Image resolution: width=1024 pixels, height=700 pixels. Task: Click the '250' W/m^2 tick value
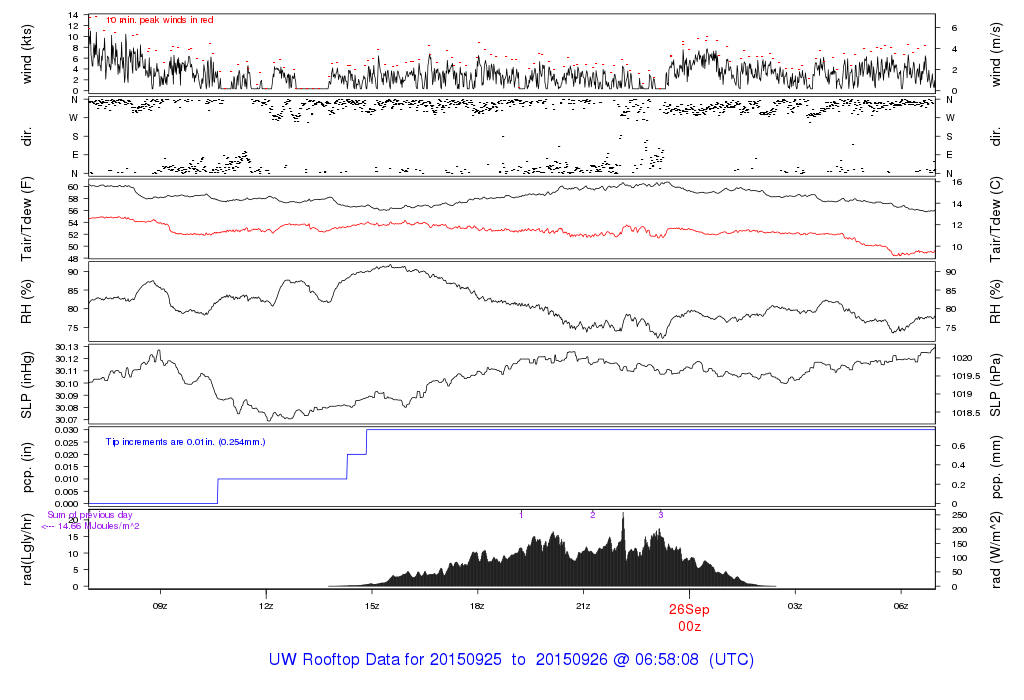click(x=959, y=515)
